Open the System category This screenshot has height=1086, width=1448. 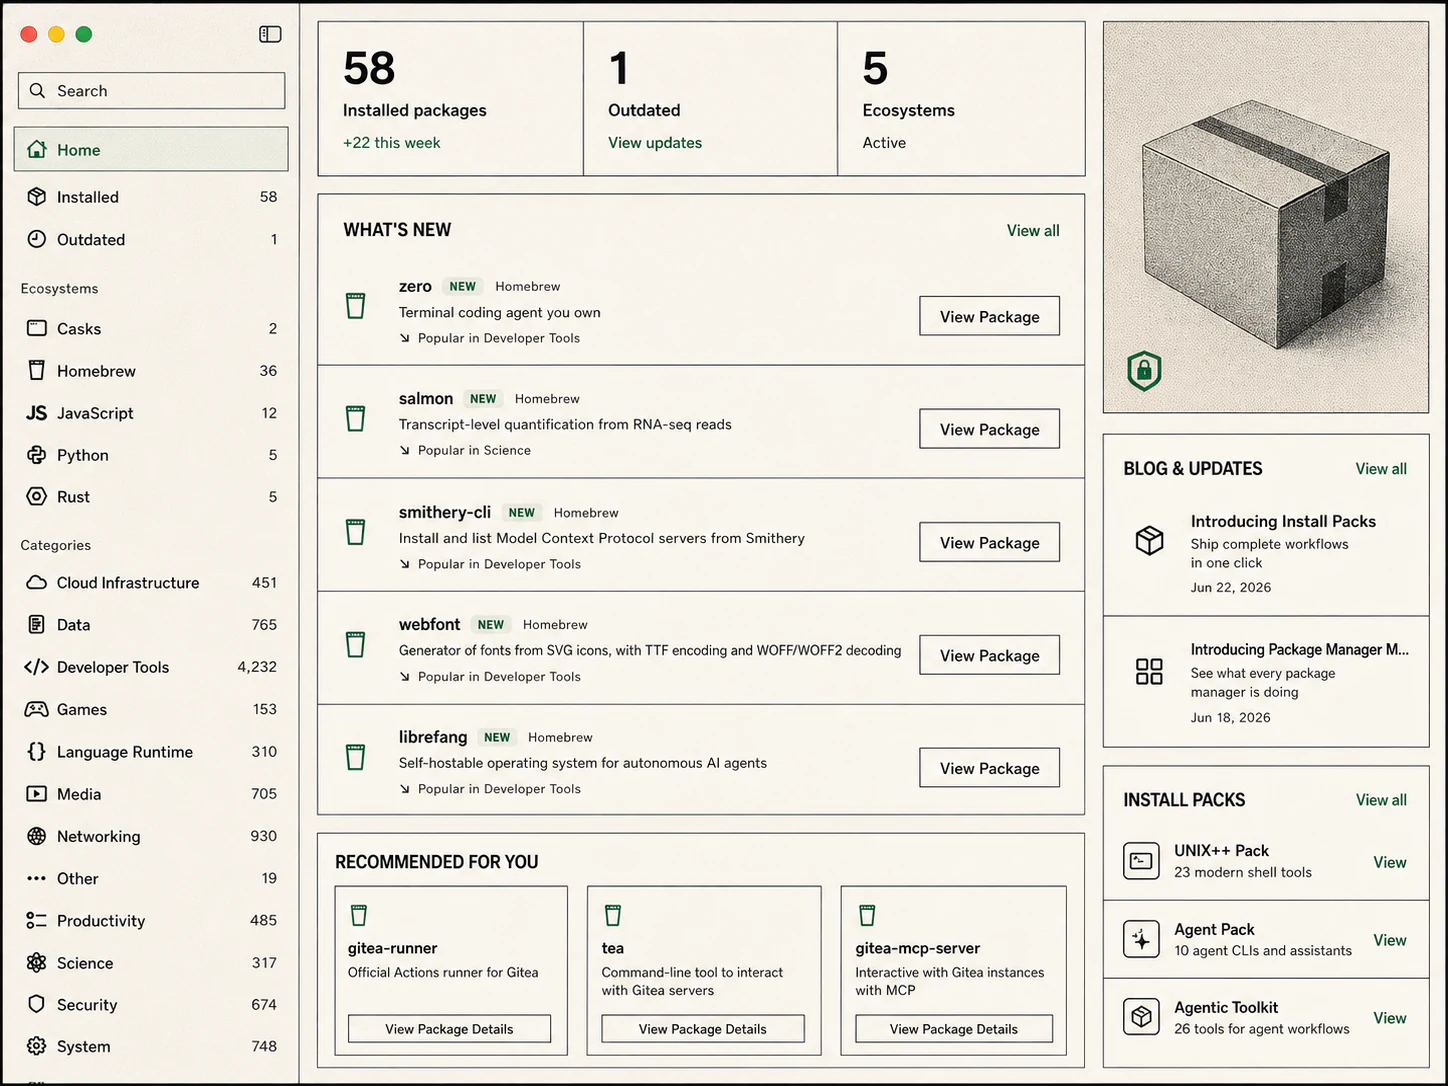pos(151,1047)
